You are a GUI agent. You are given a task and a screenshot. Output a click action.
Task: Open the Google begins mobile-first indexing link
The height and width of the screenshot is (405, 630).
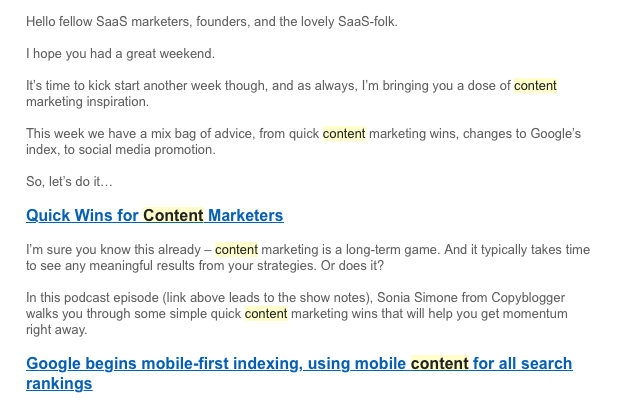pos(299,373)
